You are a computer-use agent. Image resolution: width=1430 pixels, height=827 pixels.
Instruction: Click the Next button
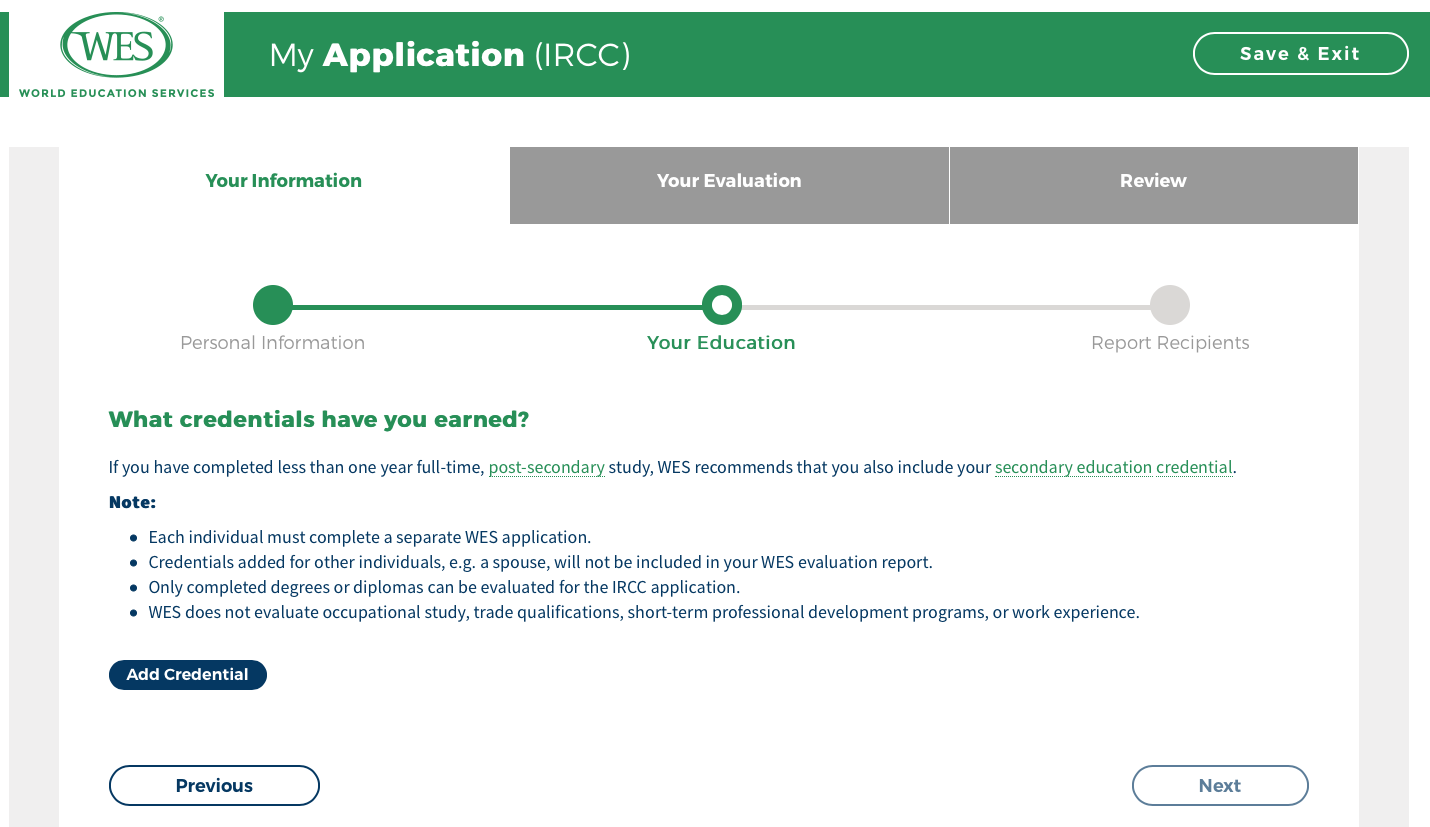(x=1219, y=785)
